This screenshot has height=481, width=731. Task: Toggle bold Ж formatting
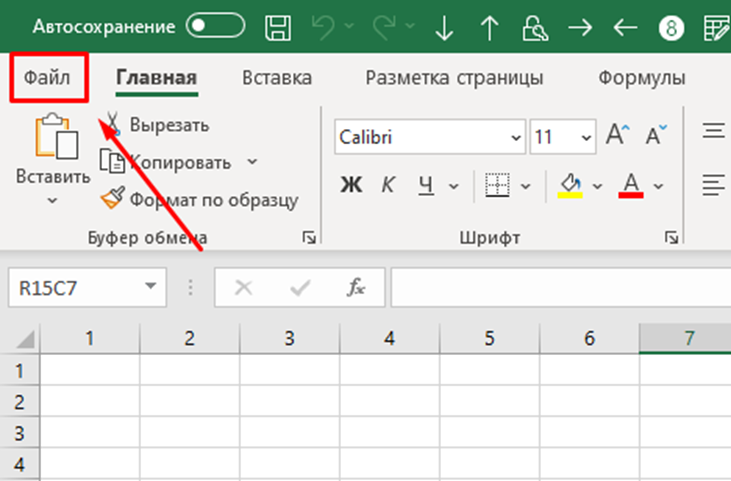pyautogui.click(x=351, y=185)
